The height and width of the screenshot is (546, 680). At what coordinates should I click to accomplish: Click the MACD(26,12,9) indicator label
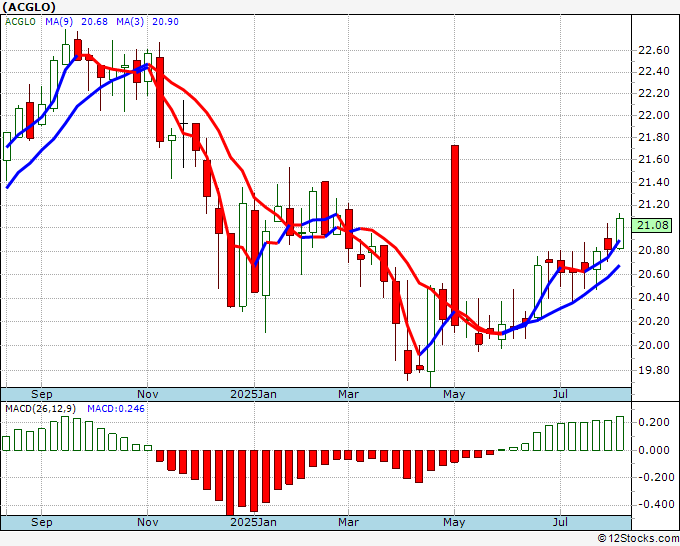[x=41, y=409]
